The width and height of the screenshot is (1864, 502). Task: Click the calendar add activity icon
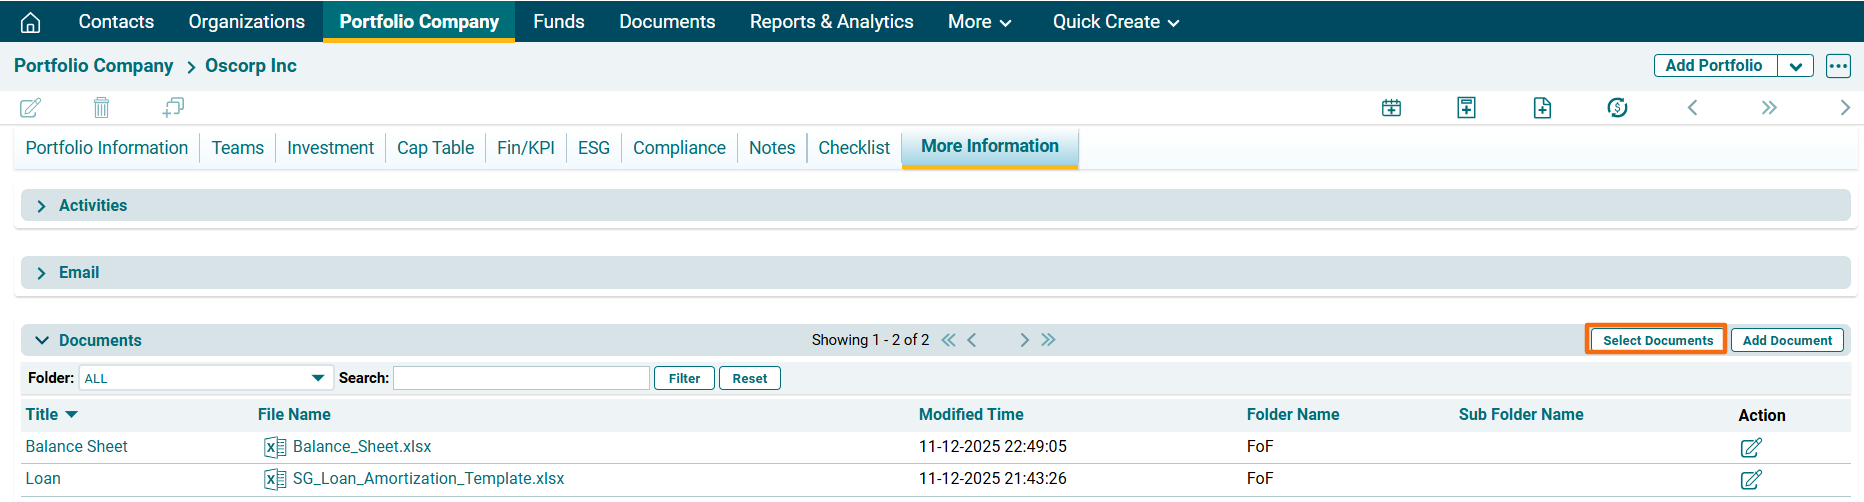click(1391, 108)
